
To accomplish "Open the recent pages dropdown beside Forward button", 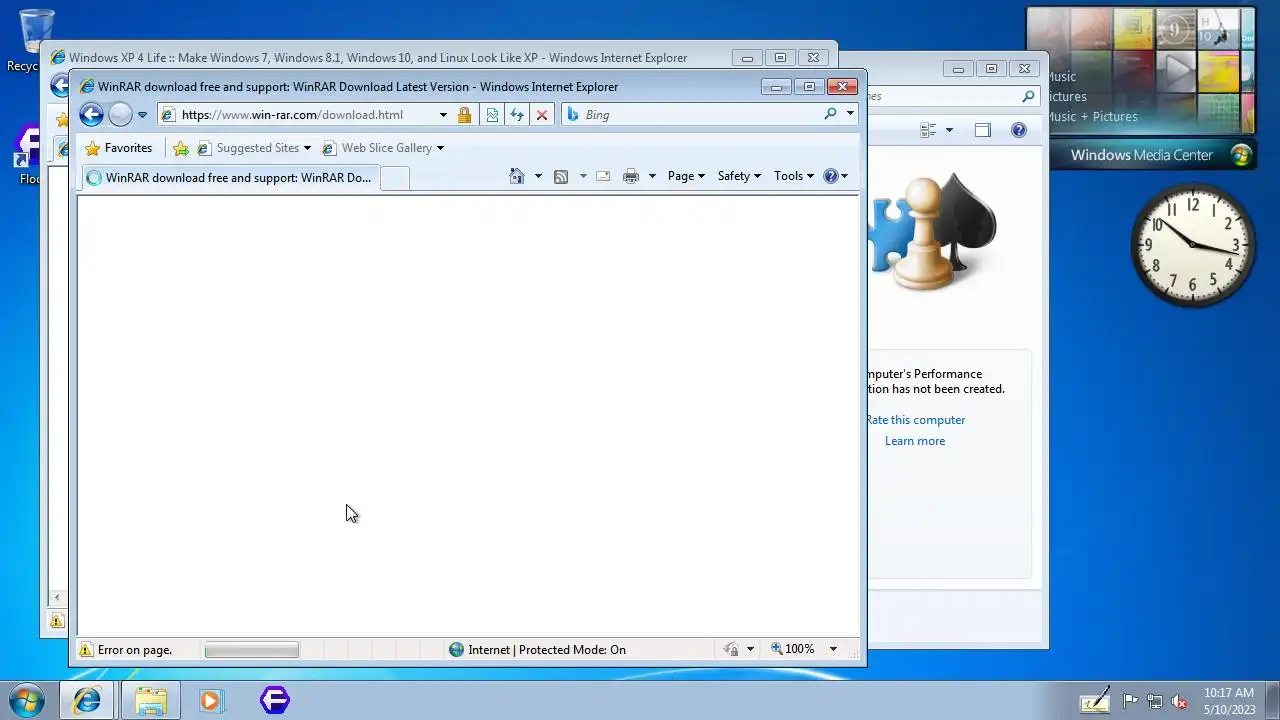I will [142, 115].
